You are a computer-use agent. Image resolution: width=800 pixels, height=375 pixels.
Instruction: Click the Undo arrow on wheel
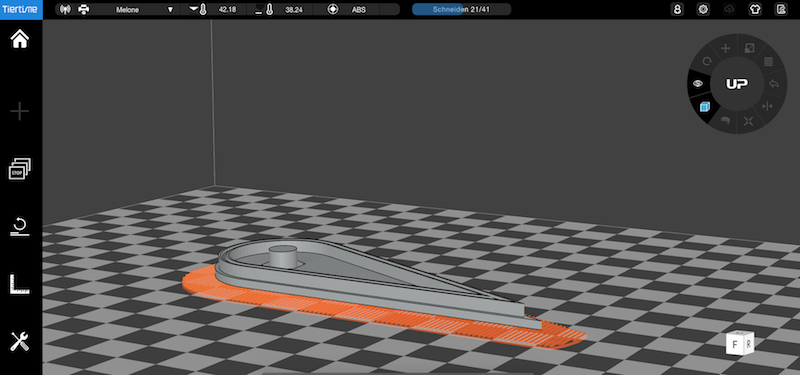click(x=774, y=84)
